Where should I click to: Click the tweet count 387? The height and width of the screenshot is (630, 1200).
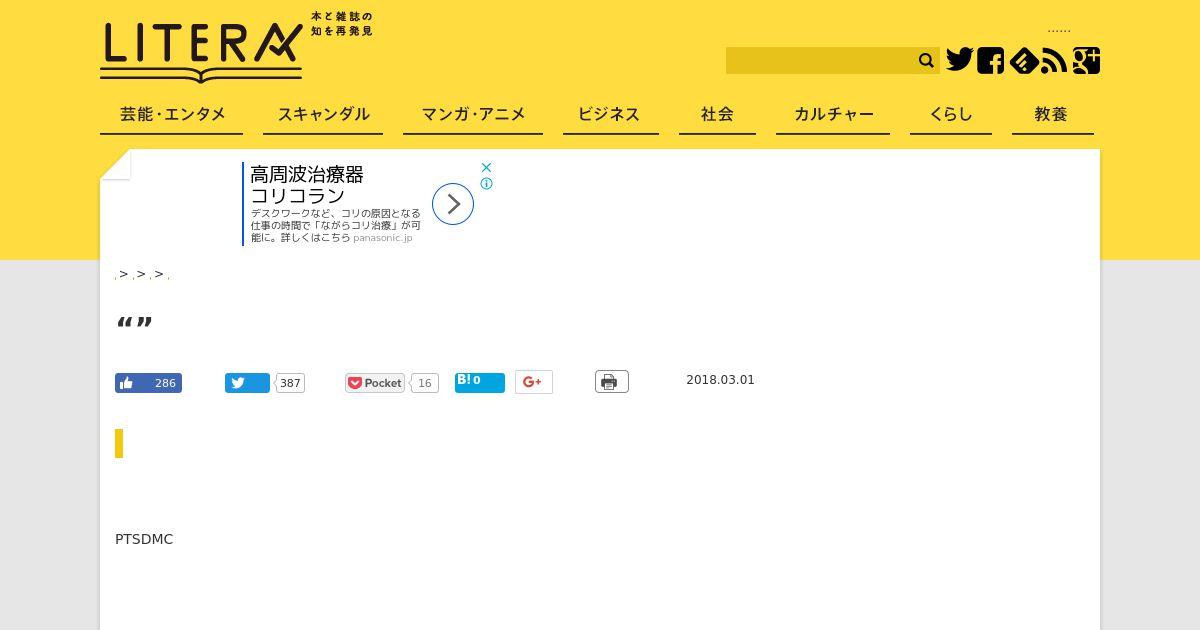(290, 383)
